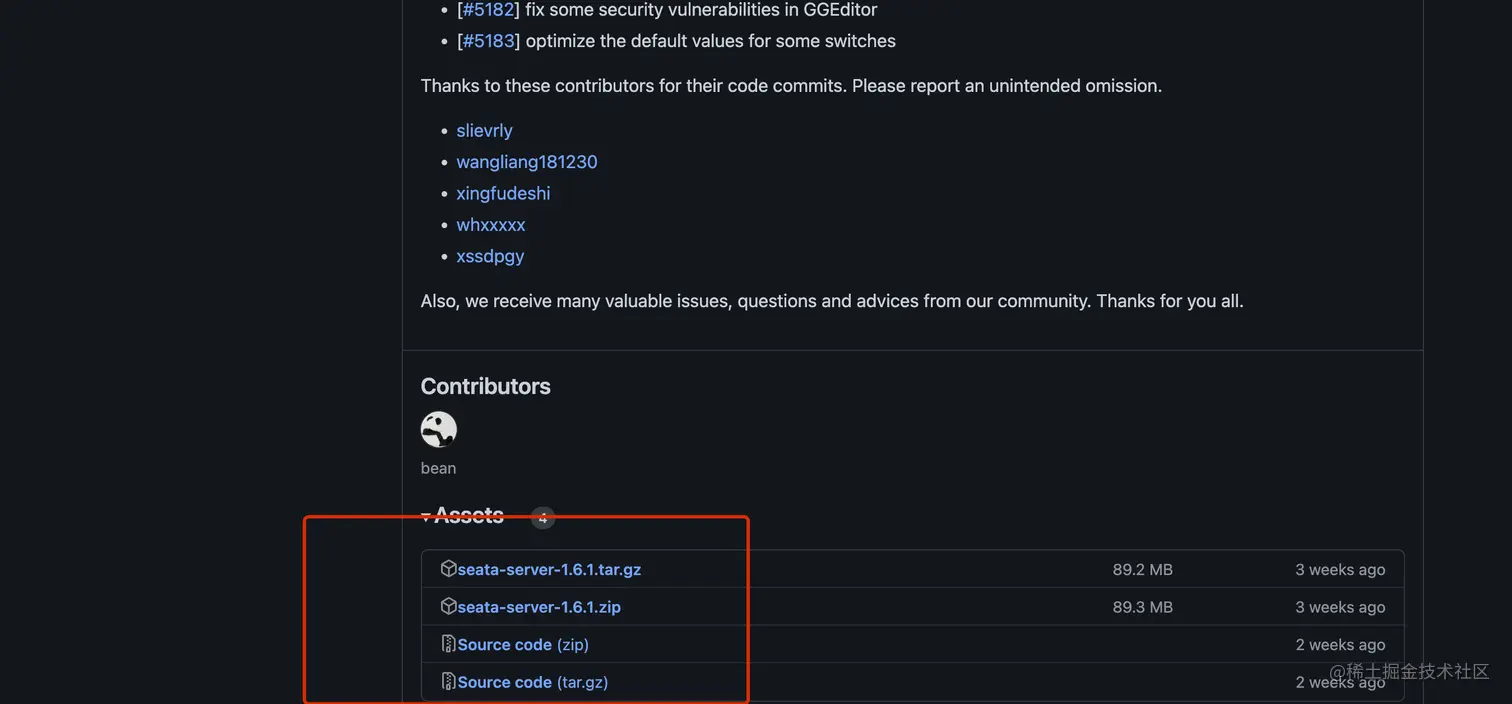Viewport: 1512px width, 704px height.
Task: Download Source code (tar.gz)
Action: point(532,682)
